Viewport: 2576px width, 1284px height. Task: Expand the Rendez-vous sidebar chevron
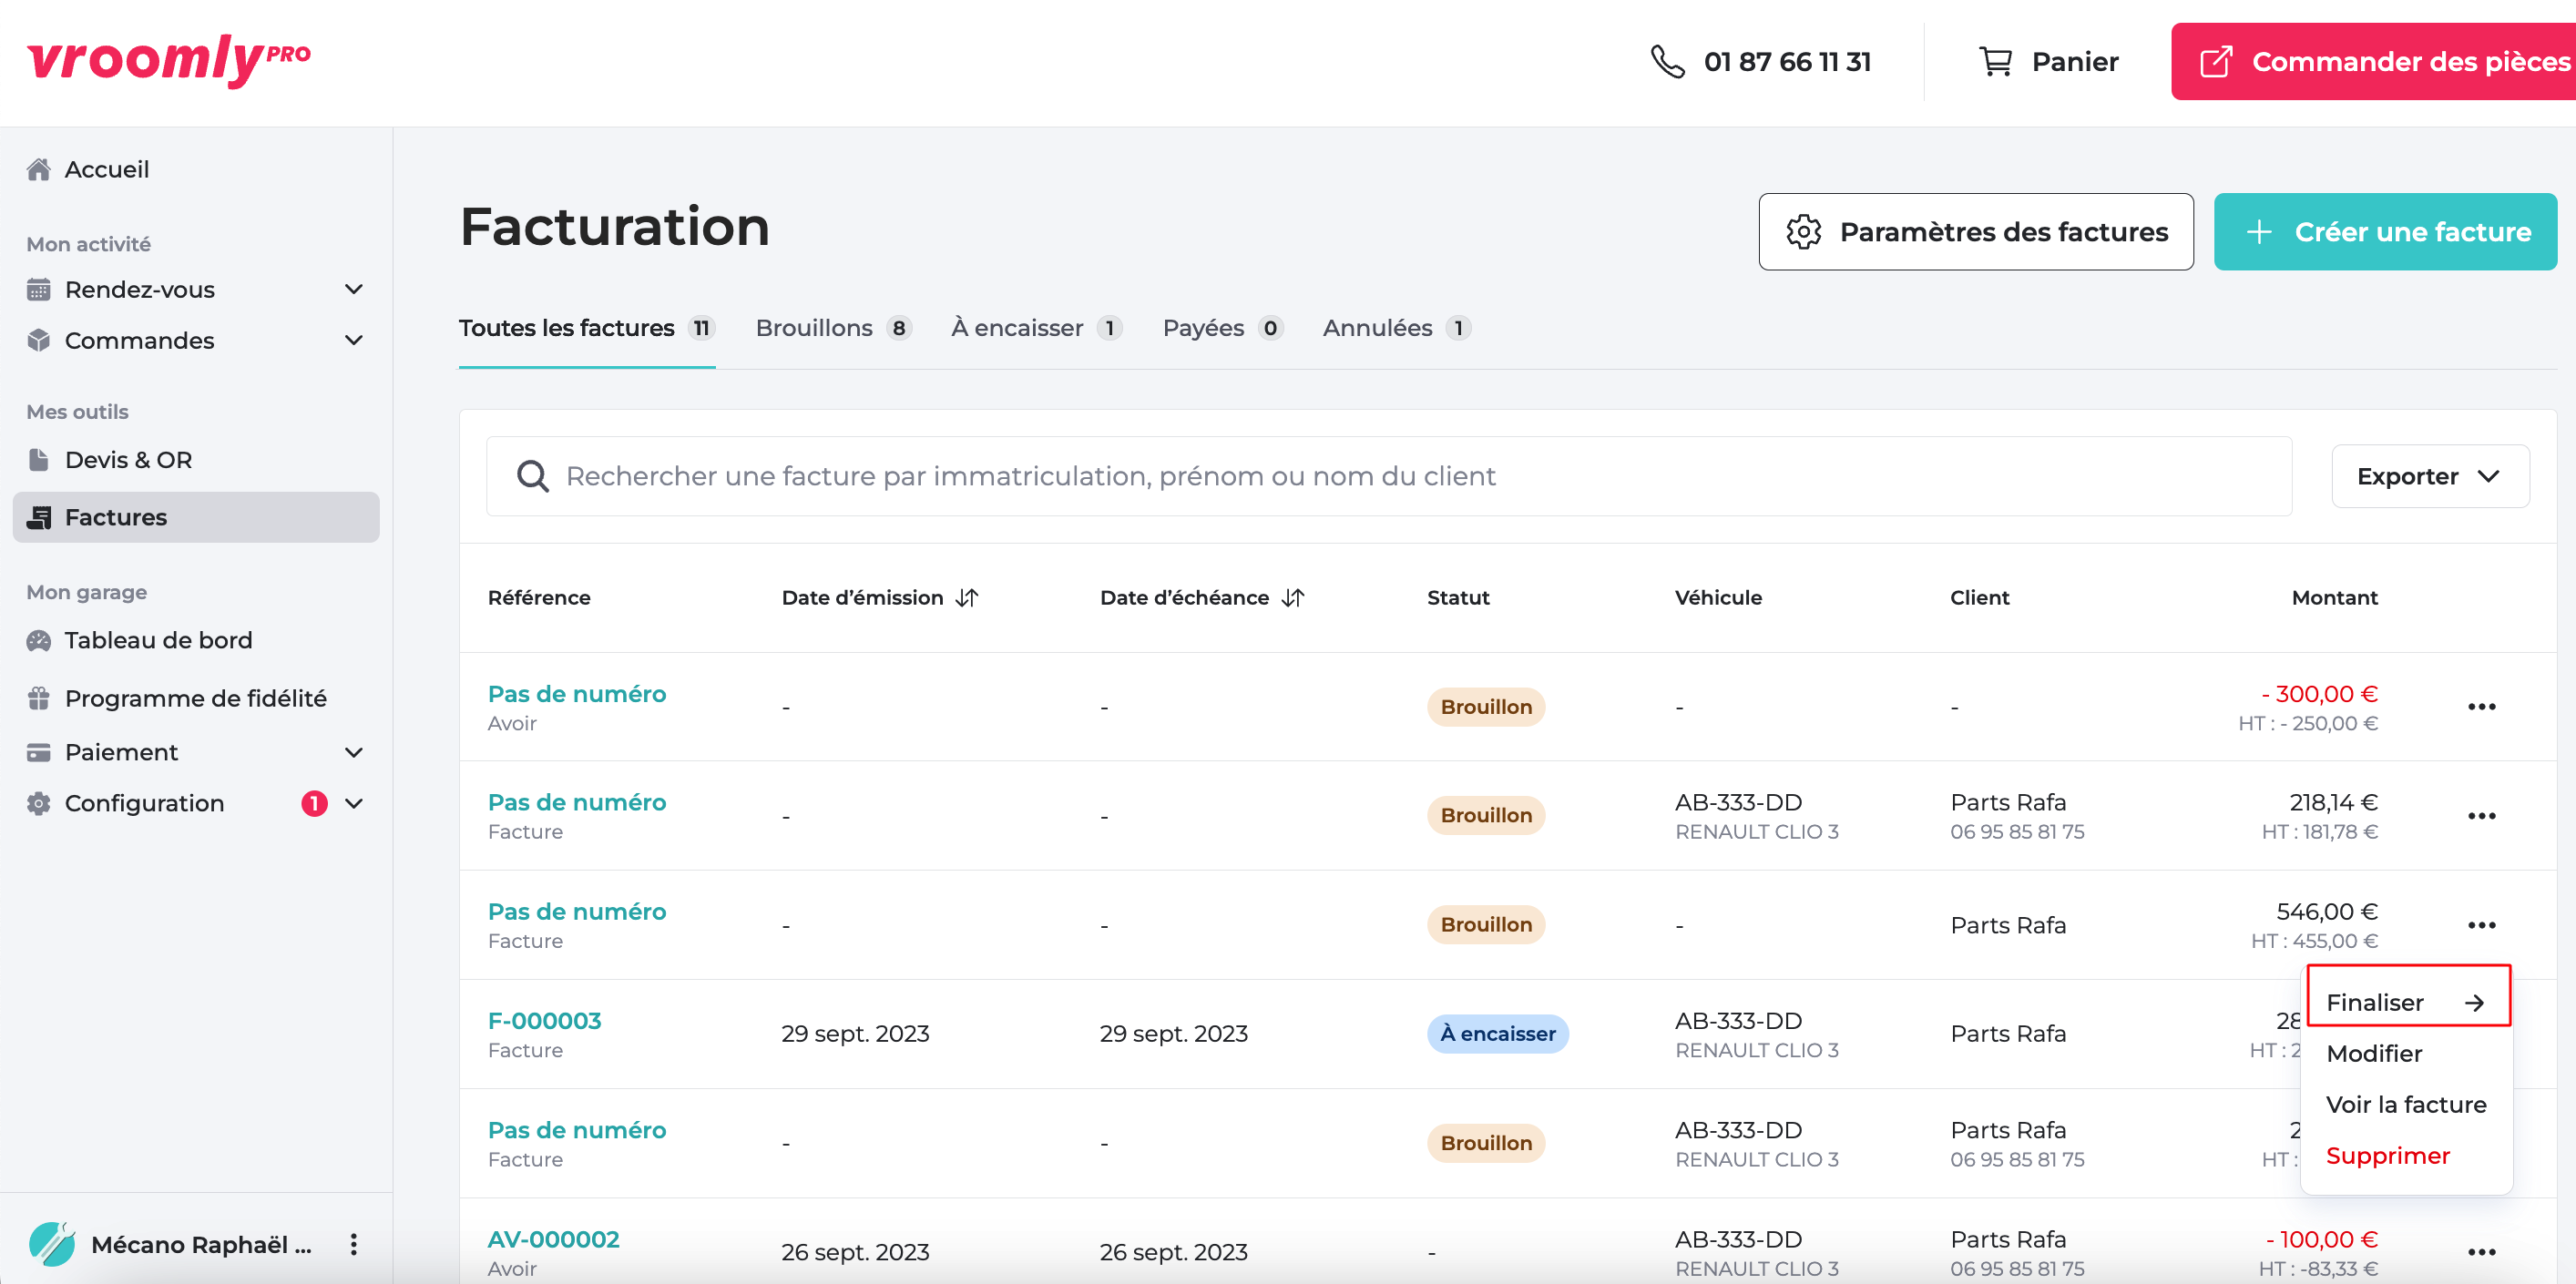(353, 290)
